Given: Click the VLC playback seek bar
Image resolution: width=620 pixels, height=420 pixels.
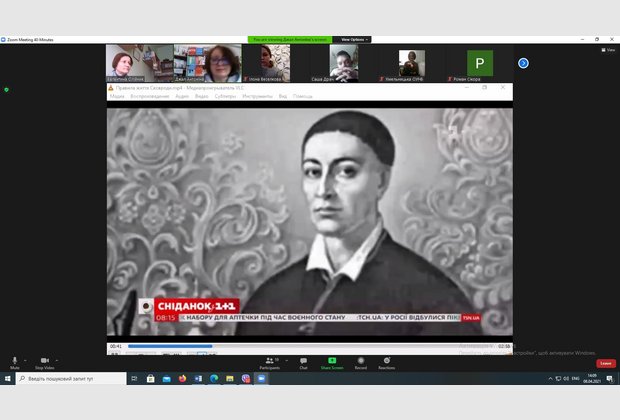Looking at the screenshot, I should (311, 346).
